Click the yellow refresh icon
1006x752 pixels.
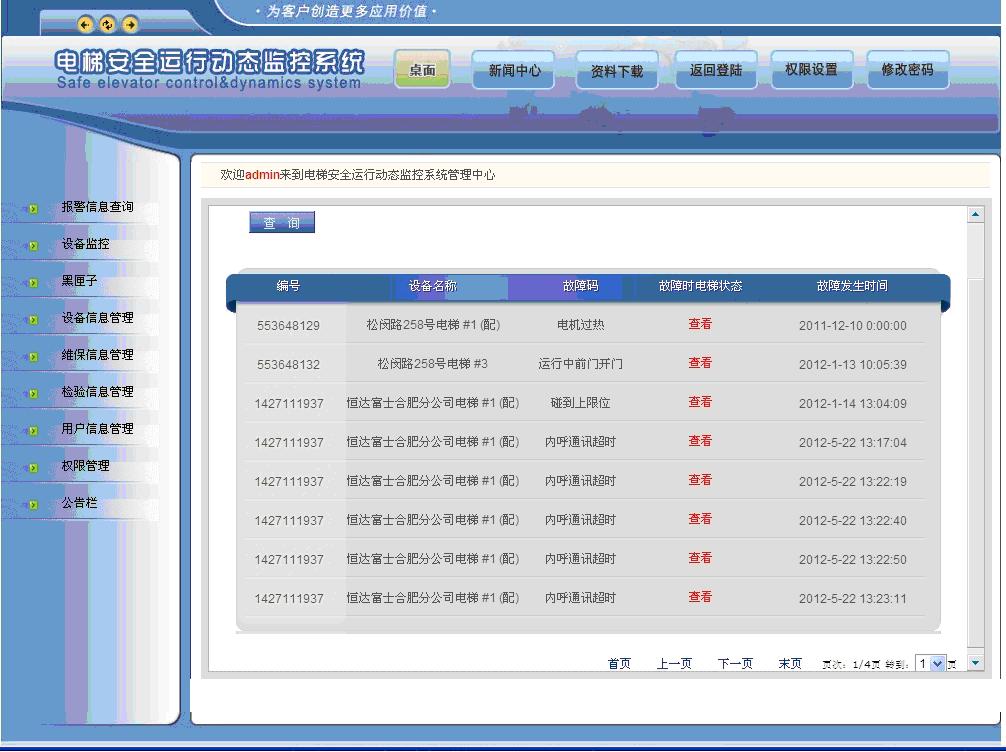[x=107, y=25]
